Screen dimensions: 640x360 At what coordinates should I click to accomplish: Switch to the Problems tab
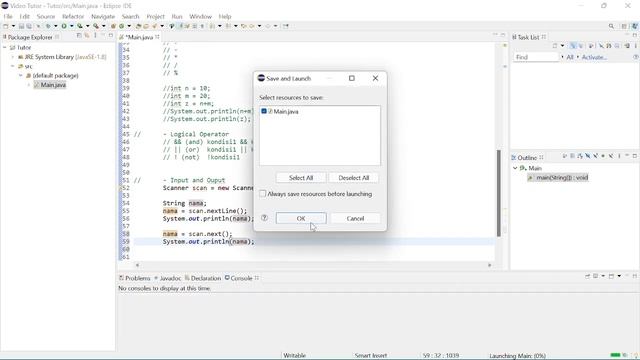point(135,278)
